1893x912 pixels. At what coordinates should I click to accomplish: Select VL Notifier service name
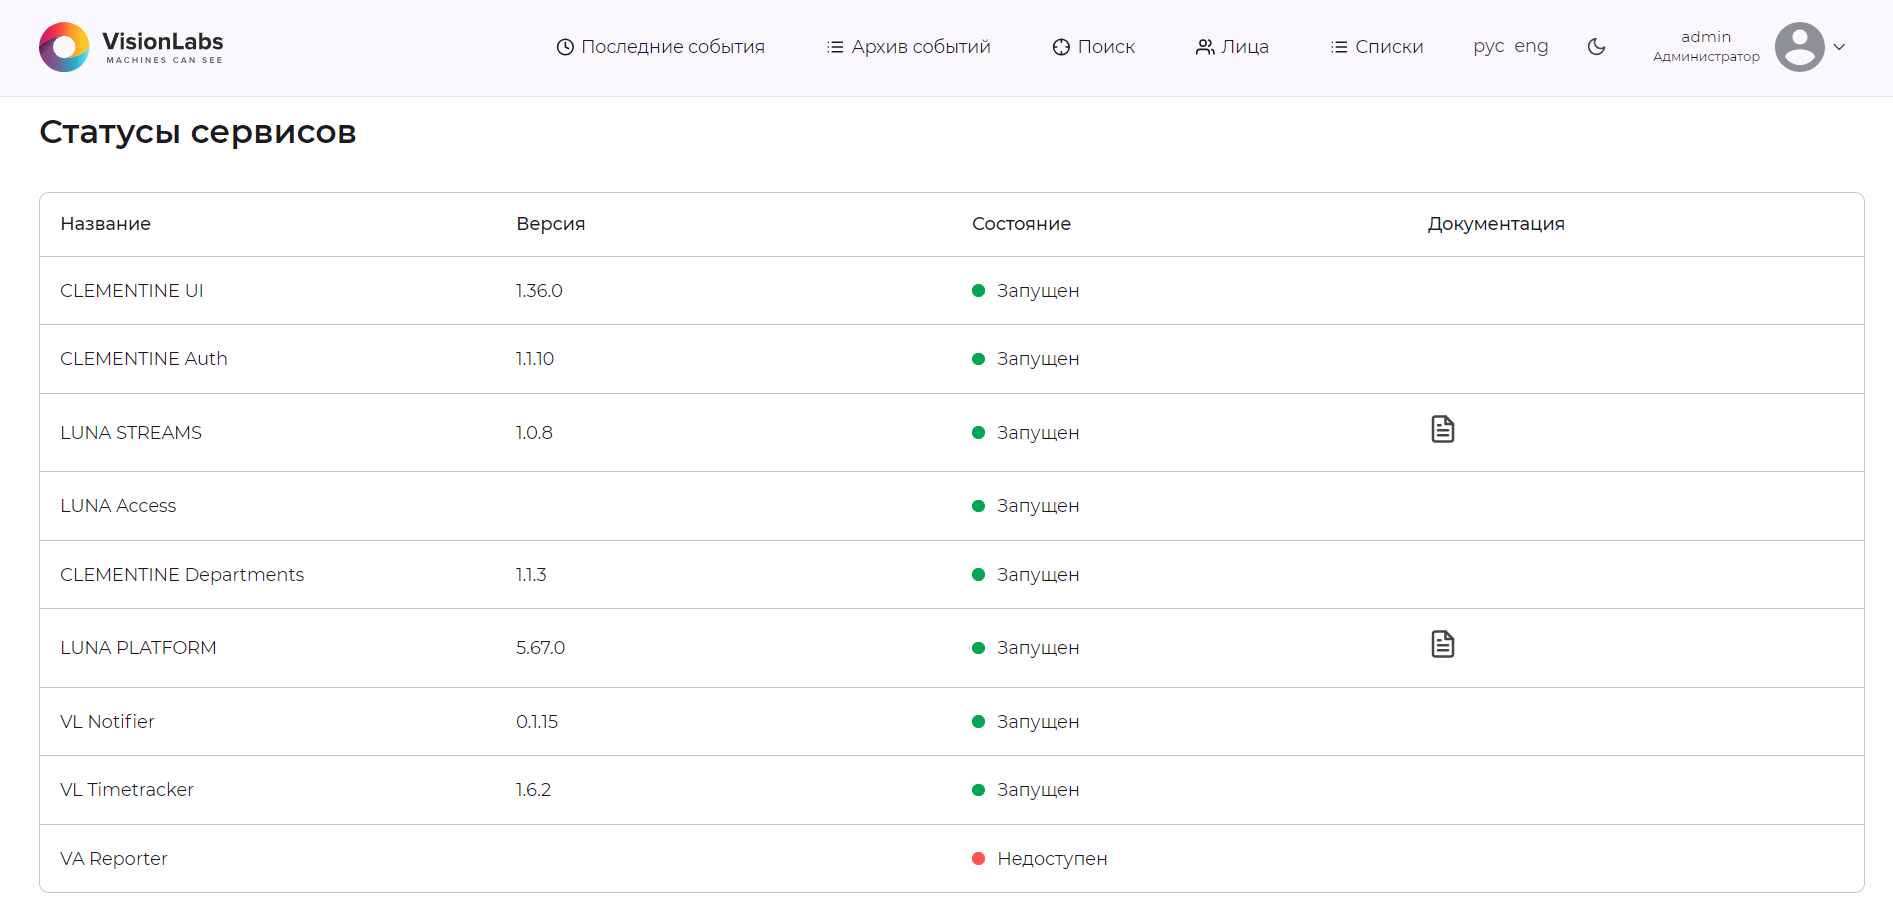pyautogui.click(x=107, y=722)
